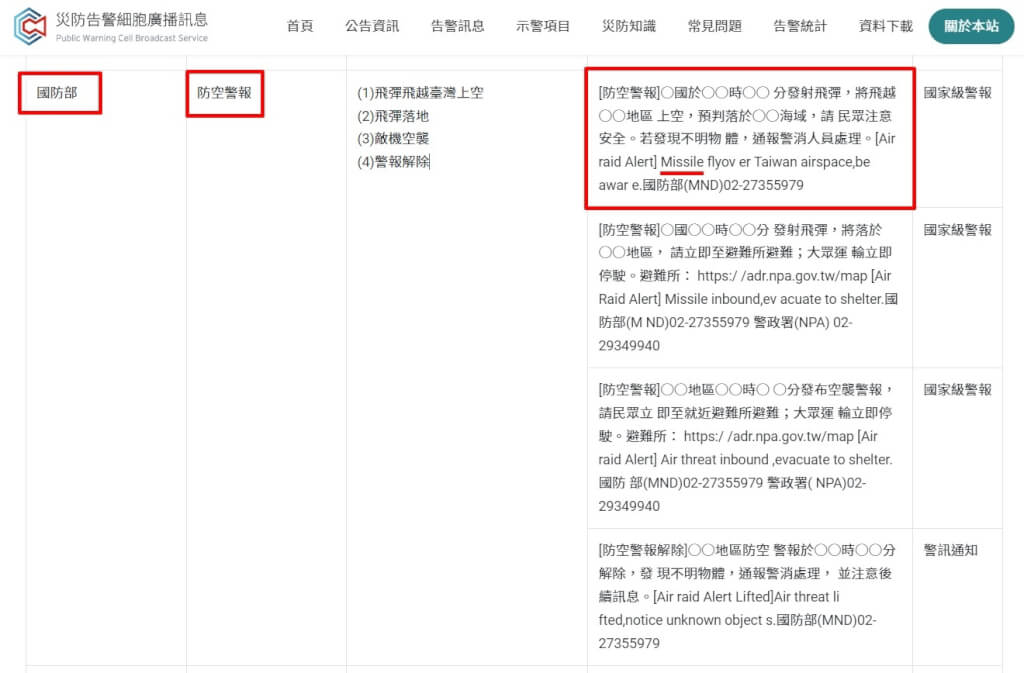The height and width of the screenshot is (673, 1024).
Task: Click the first 國家級警報 label
Action: (x=957, y=93)
